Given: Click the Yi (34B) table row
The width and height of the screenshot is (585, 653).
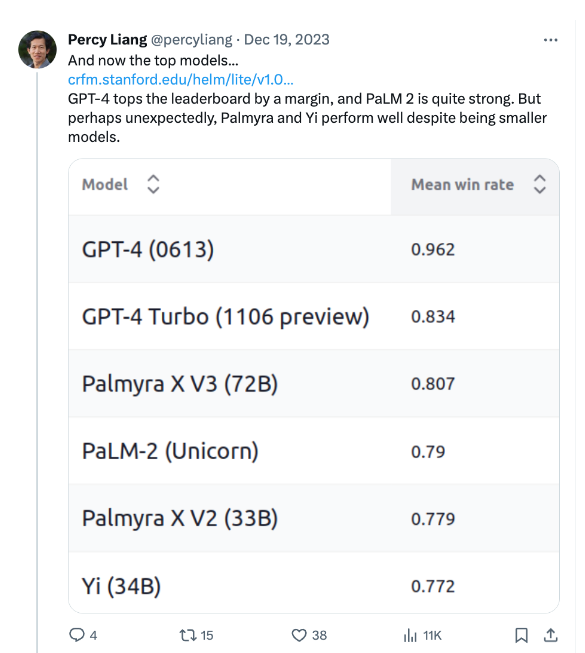Looking at the screenshot, I should click(x=314, y=583).
